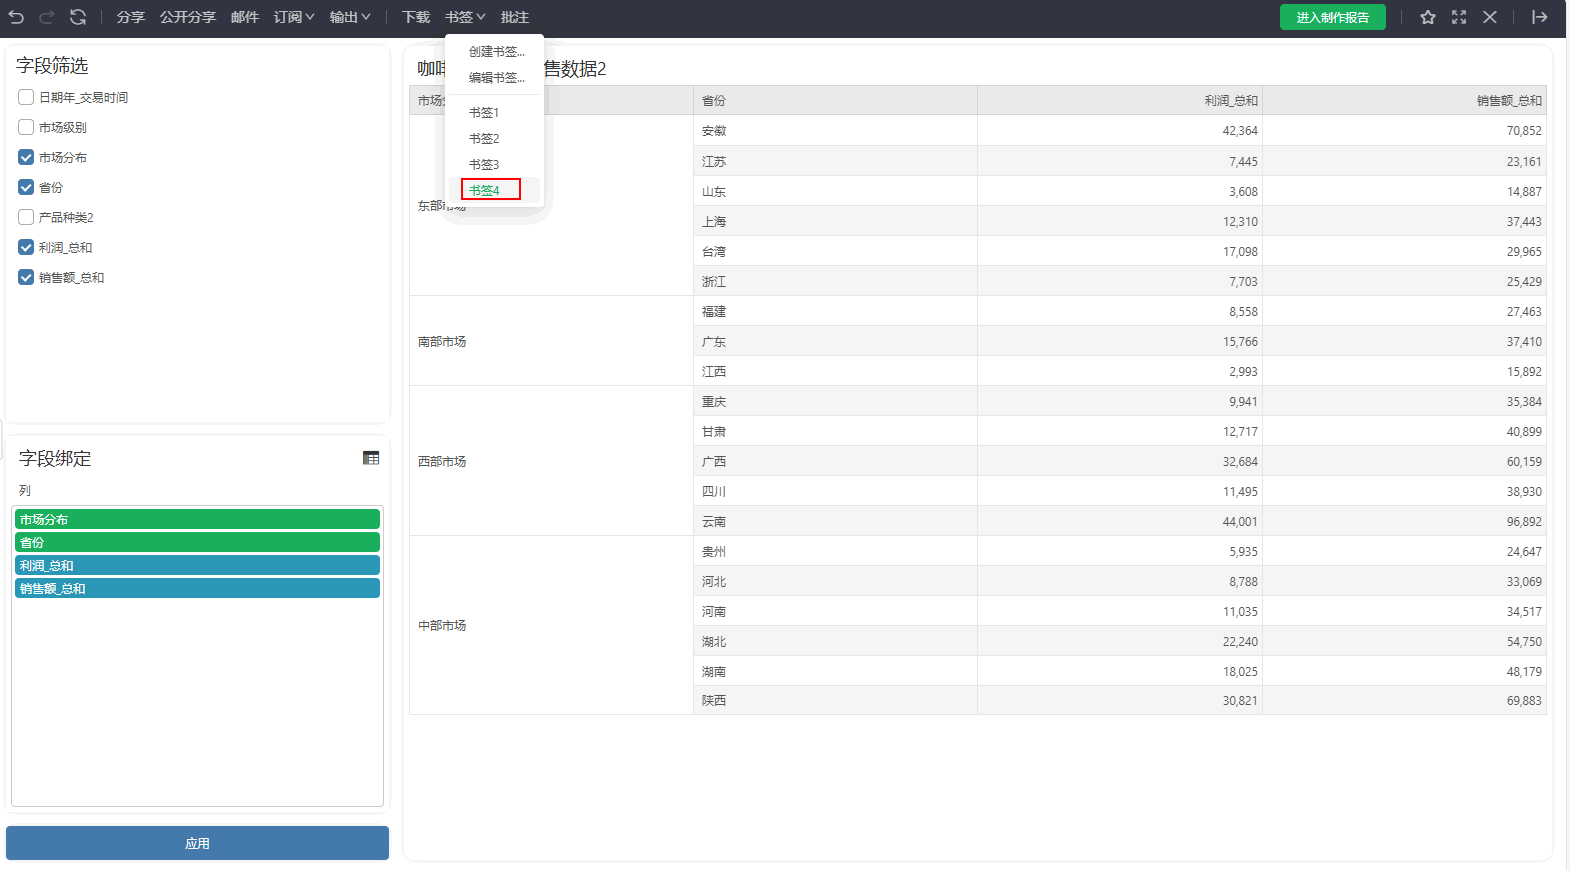Screen dimensions: 1570x871
Task: Click the 进入制作报告 green button
Action: click(x=1333, y=17)
